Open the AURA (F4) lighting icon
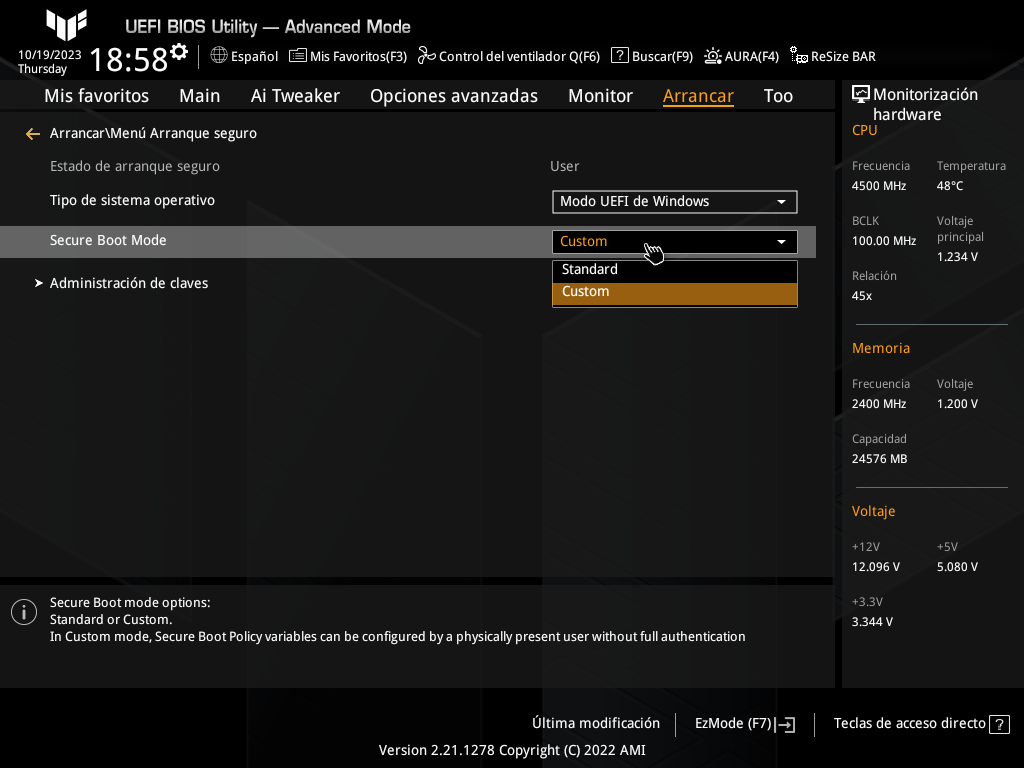 [x=713, y=56]
